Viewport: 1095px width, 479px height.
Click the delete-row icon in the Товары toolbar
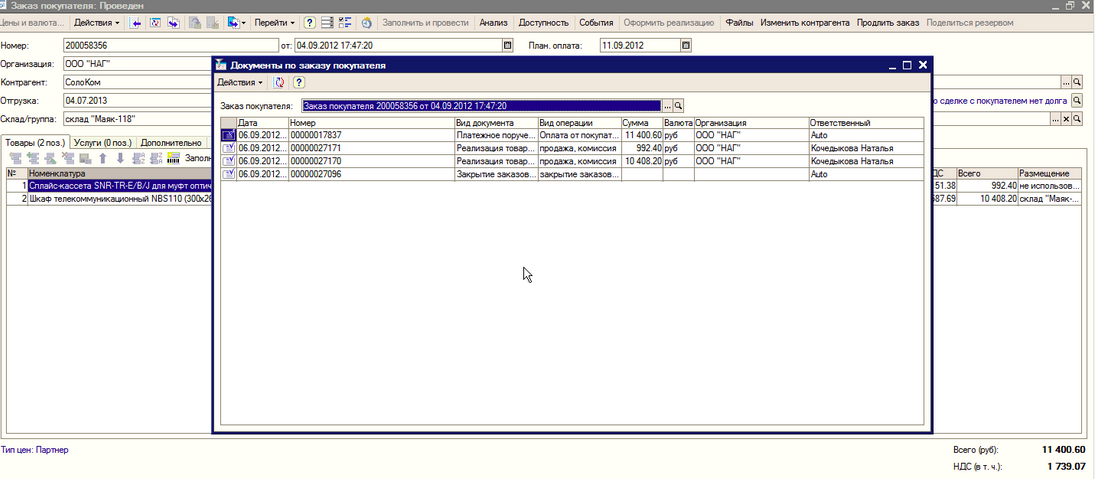68,158
